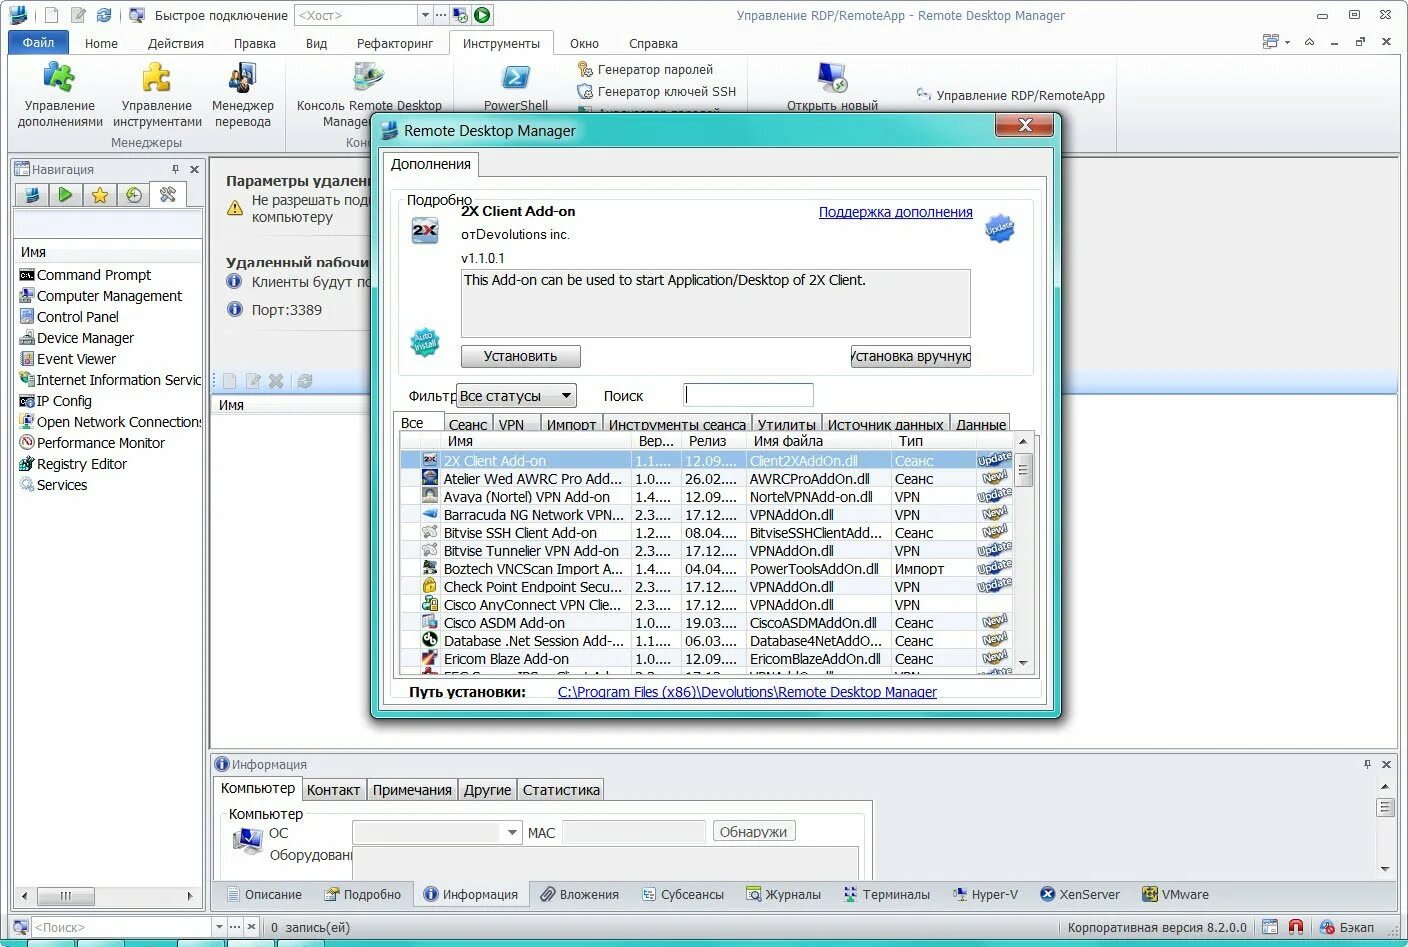
Task: Open the ОС dropdown in Компьютер section
Action: click(x=512, y=832)
